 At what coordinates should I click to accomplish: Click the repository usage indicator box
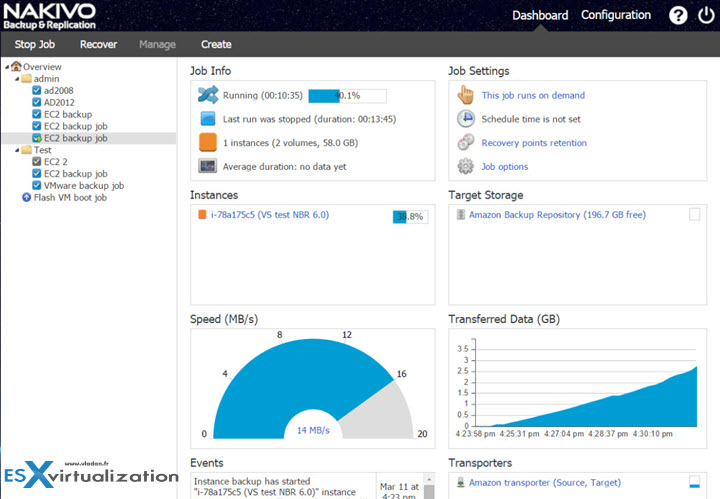[695, 214]
